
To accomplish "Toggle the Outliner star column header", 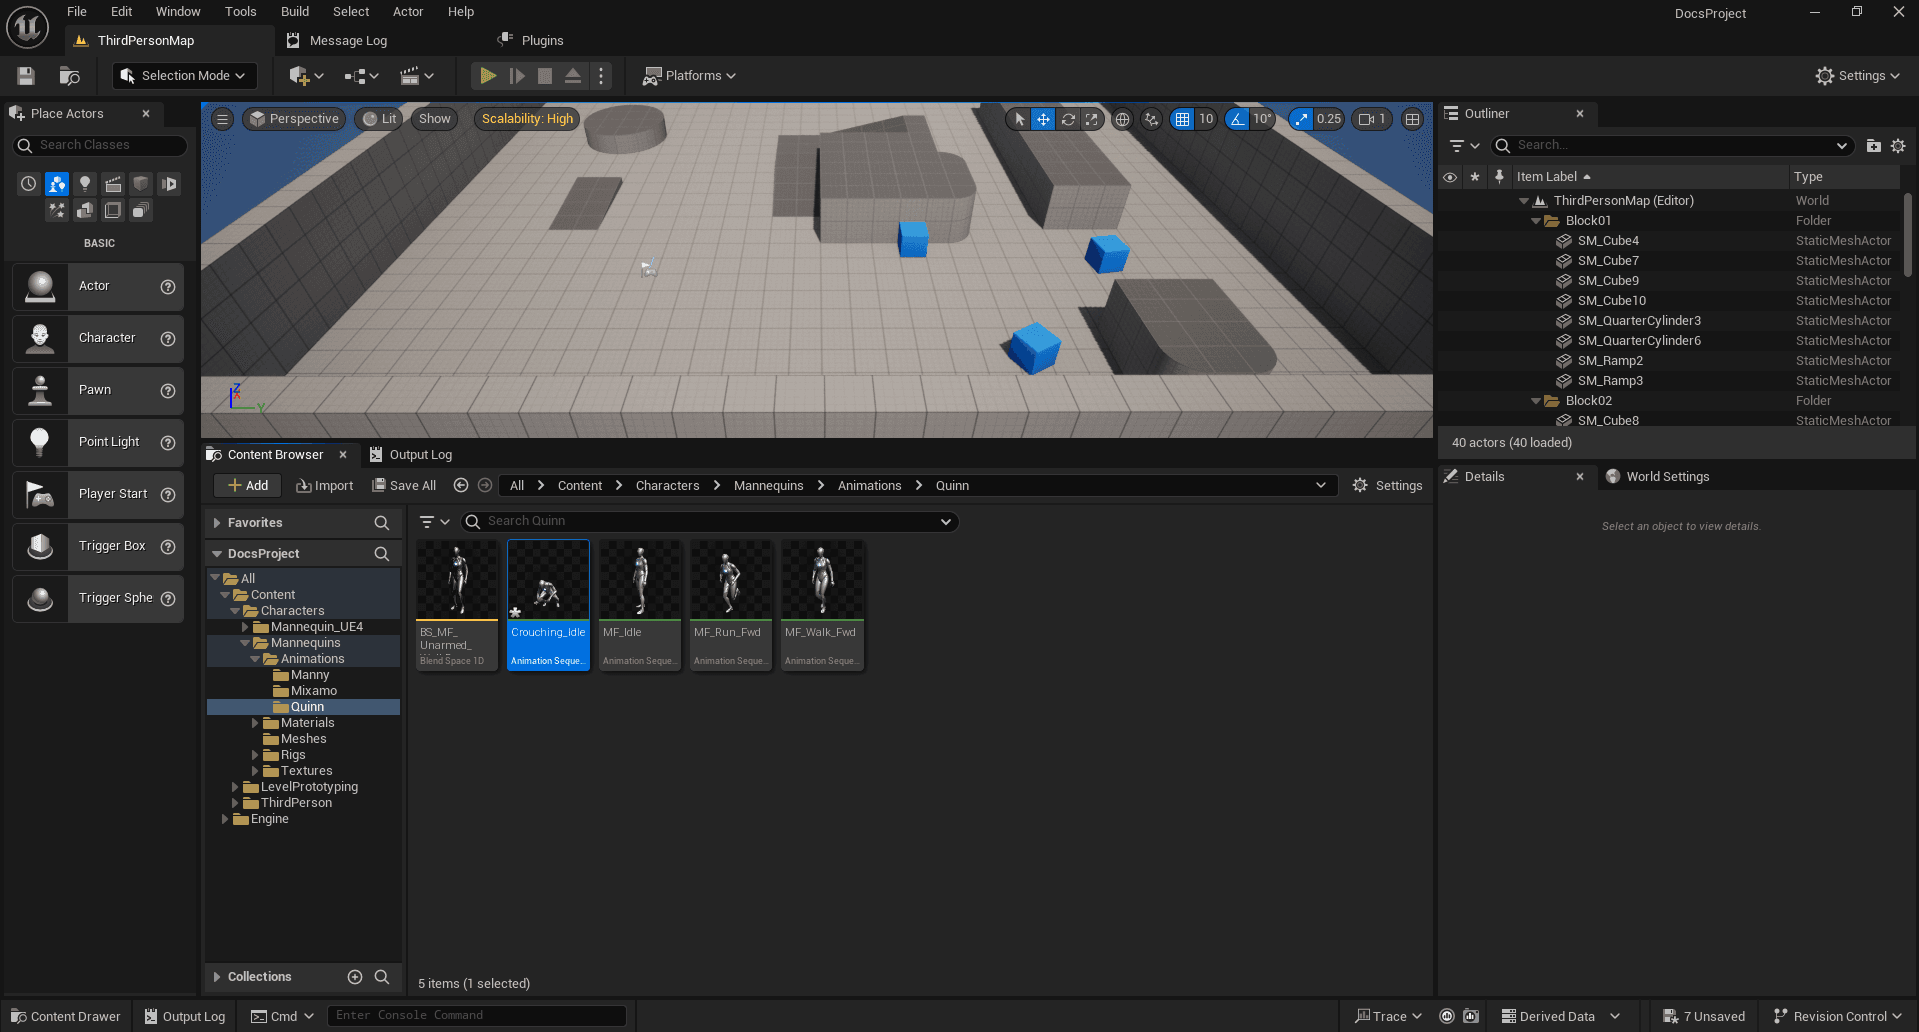I will [x=1474, y=177].
